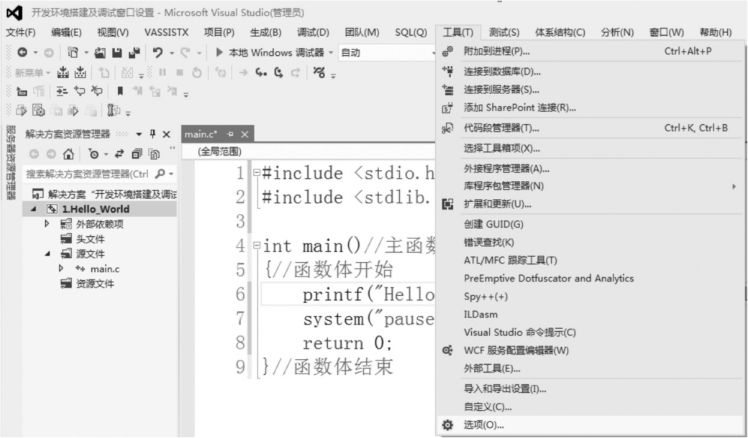Screen dimensions: 748x438
Task: Click the 添加 SharePoint 连接 icon
Action: pyautogui.click(x=447, y=108)
